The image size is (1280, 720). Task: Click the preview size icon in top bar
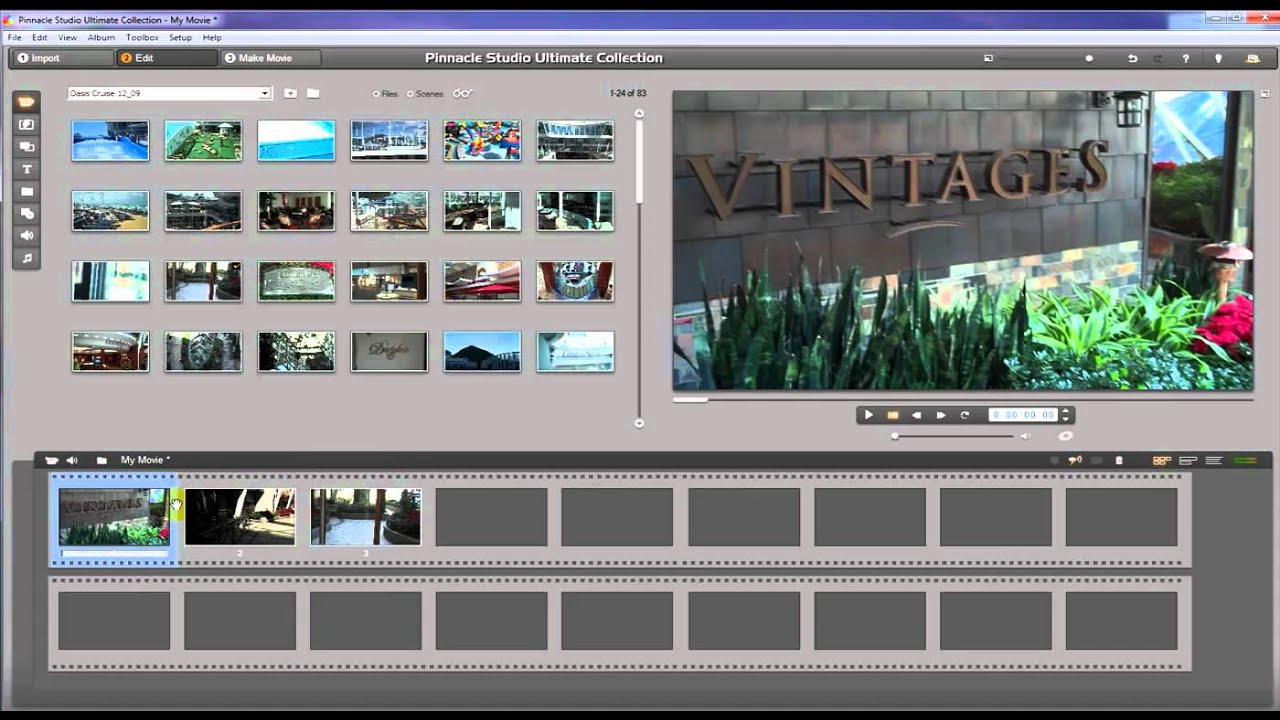pyautogui.click(x=988, y=58)
